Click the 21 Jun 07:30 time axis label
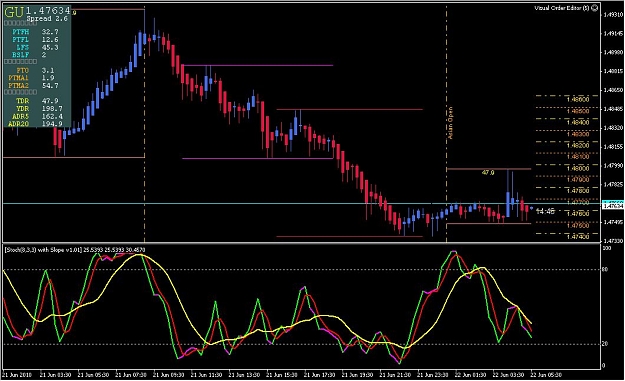Screen dimensions: 625x381 [x=130, y=375]
